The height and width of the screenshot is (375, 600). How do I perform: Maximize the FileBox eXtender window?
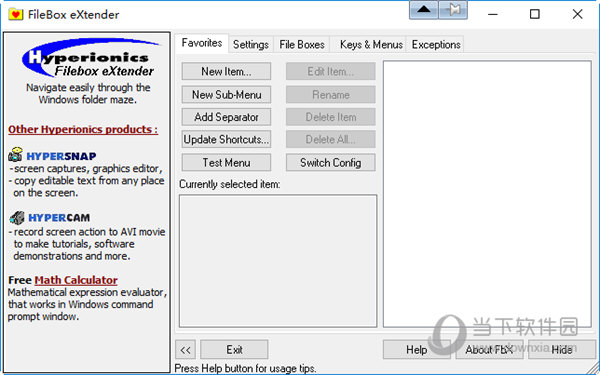click(x=535, y=15)
